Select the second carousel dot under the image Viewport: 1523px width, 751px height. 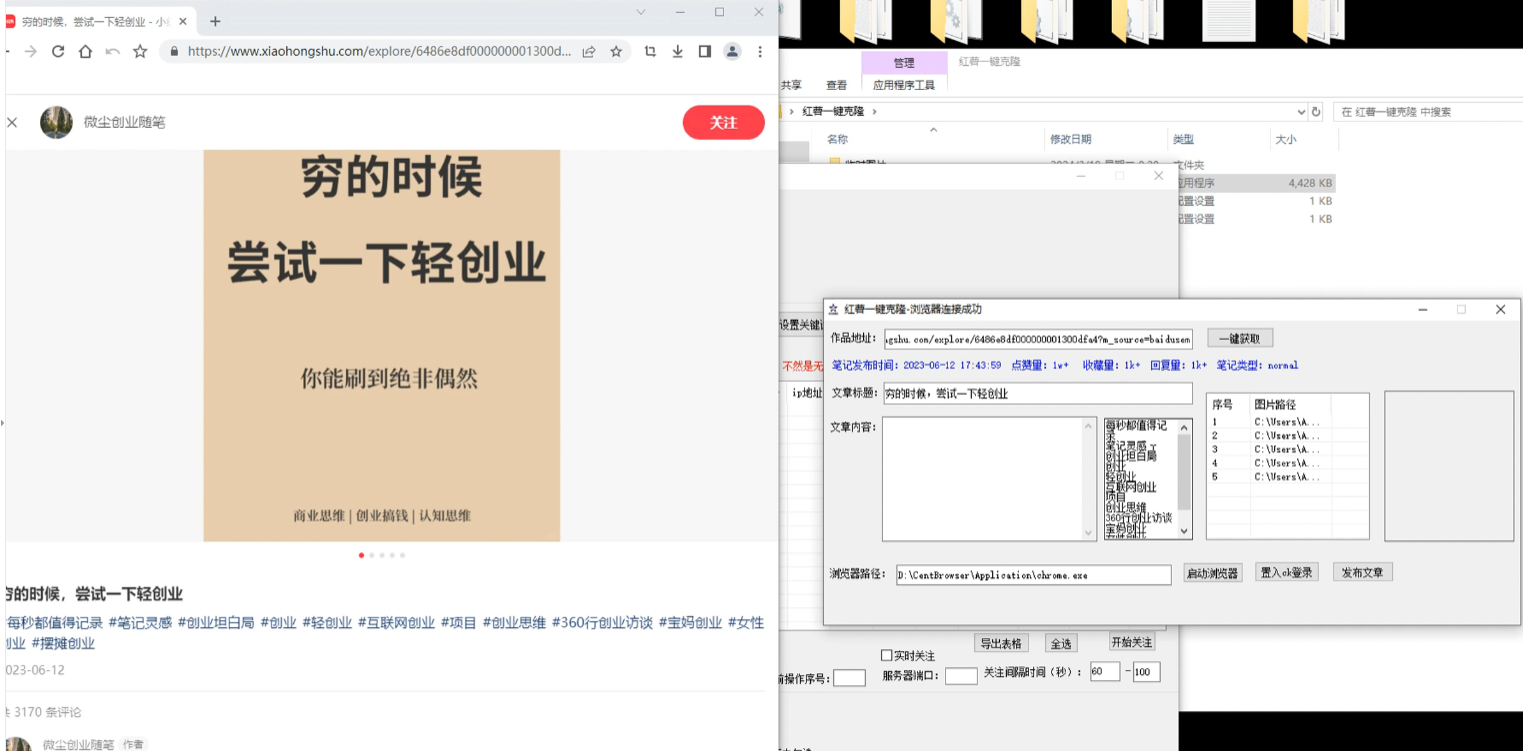coord(372,555)
